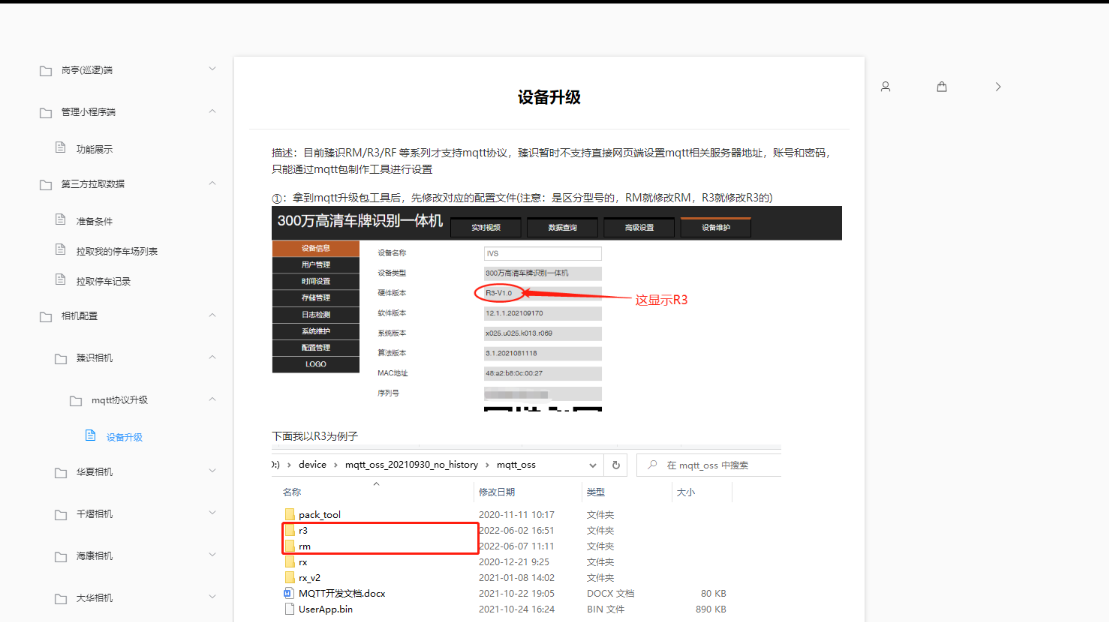Collapse the 相机配置 chevron

[212, 315]
